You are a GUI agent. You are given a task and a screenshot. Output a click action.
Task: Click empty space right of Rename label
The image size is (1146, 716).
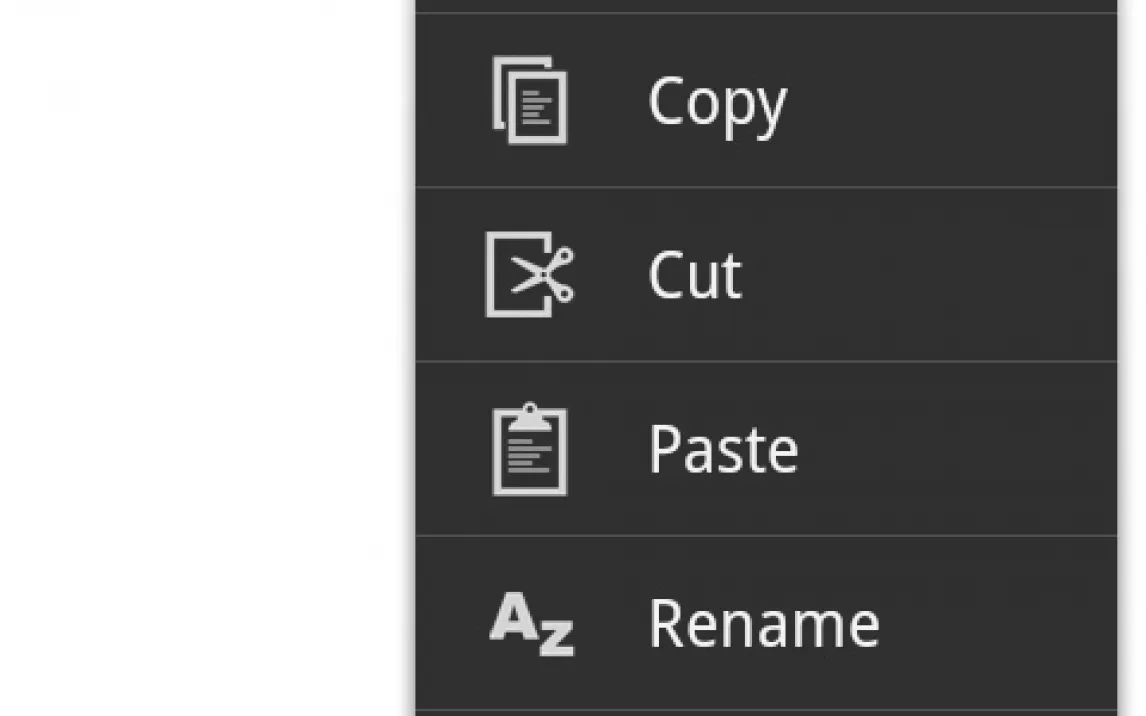(x=998, y=623)
